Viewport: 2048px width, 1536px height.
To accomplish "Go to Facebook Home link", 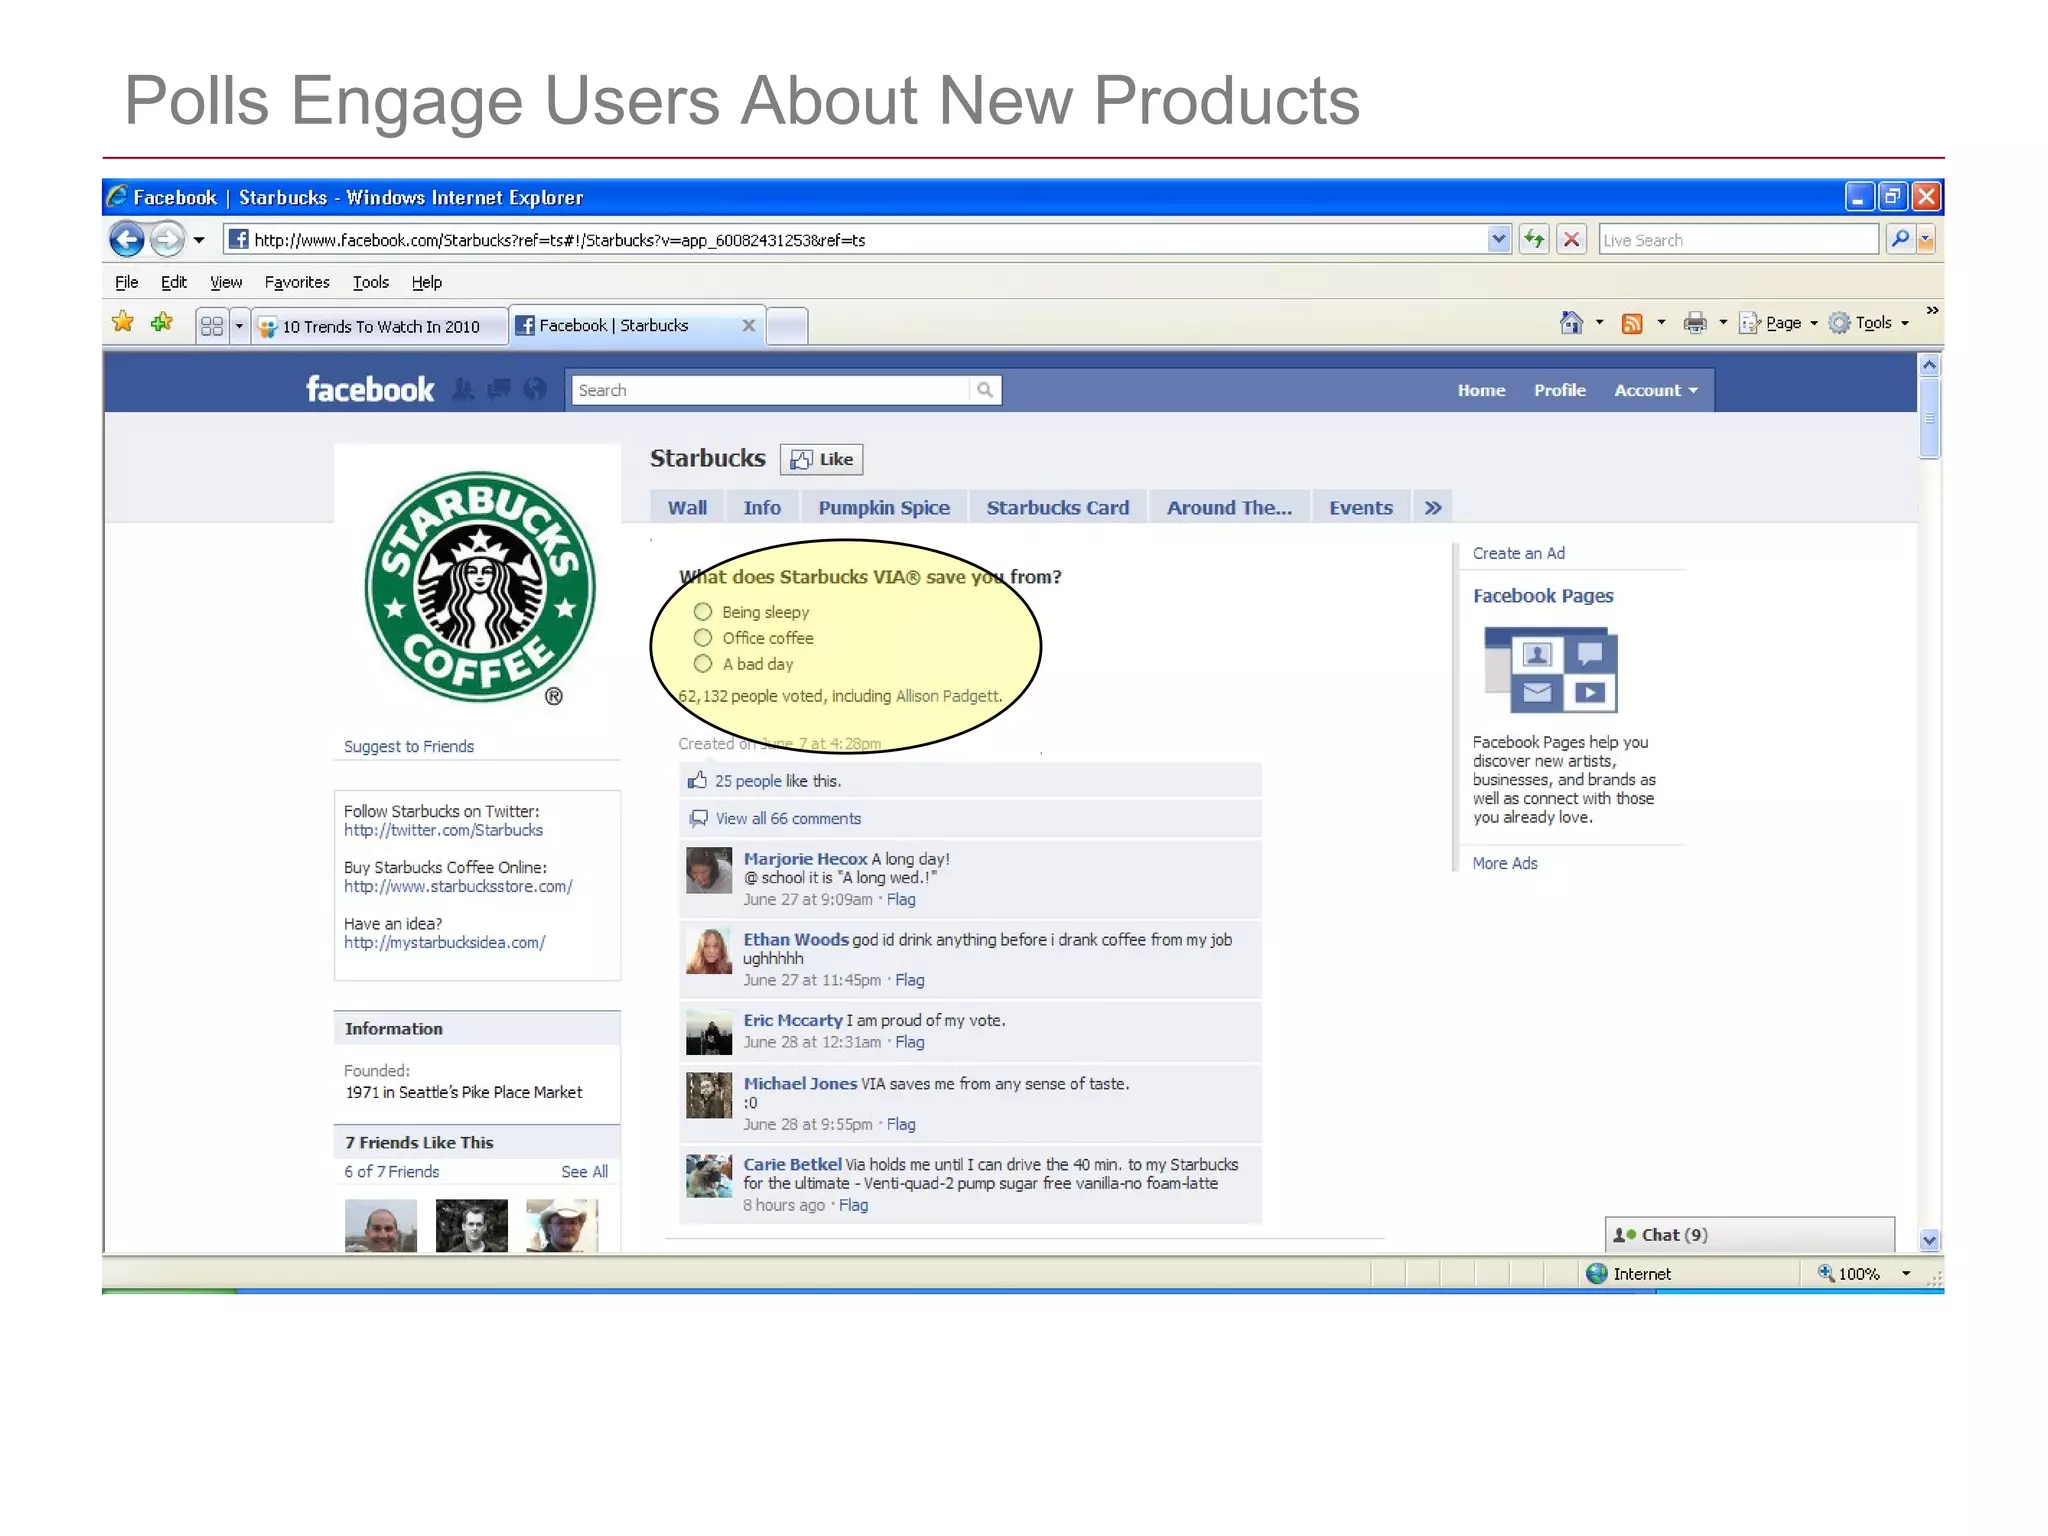I will click(1481, 390).
